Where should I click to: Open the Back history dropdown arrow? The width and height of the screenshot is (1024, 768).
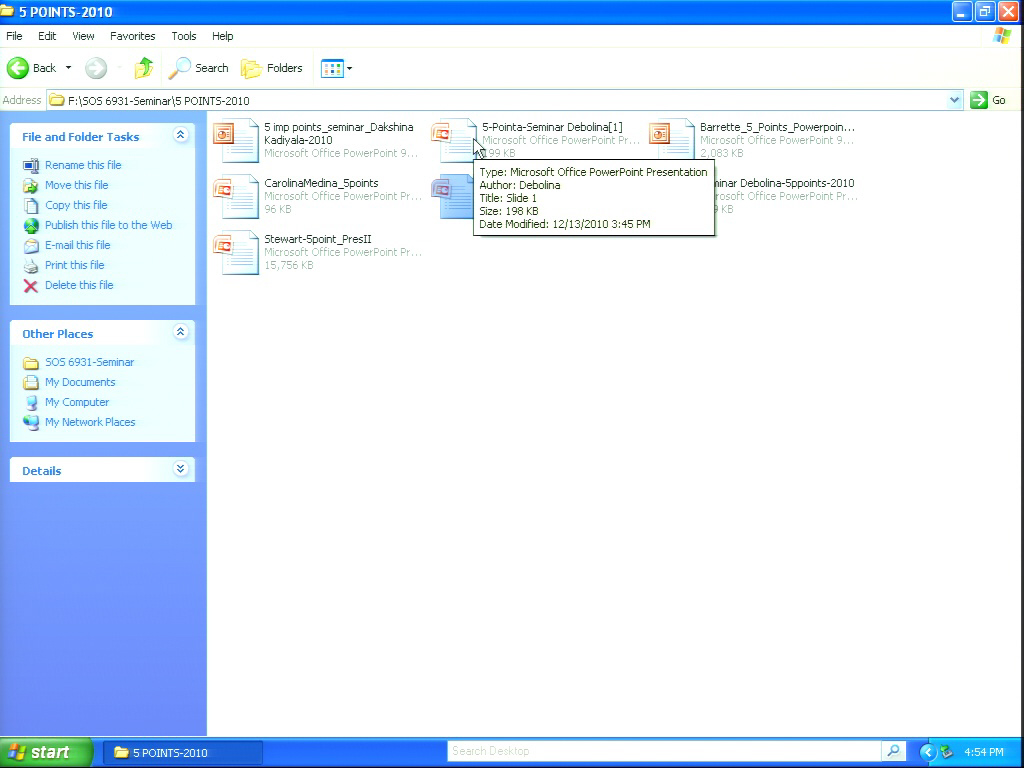68,68
